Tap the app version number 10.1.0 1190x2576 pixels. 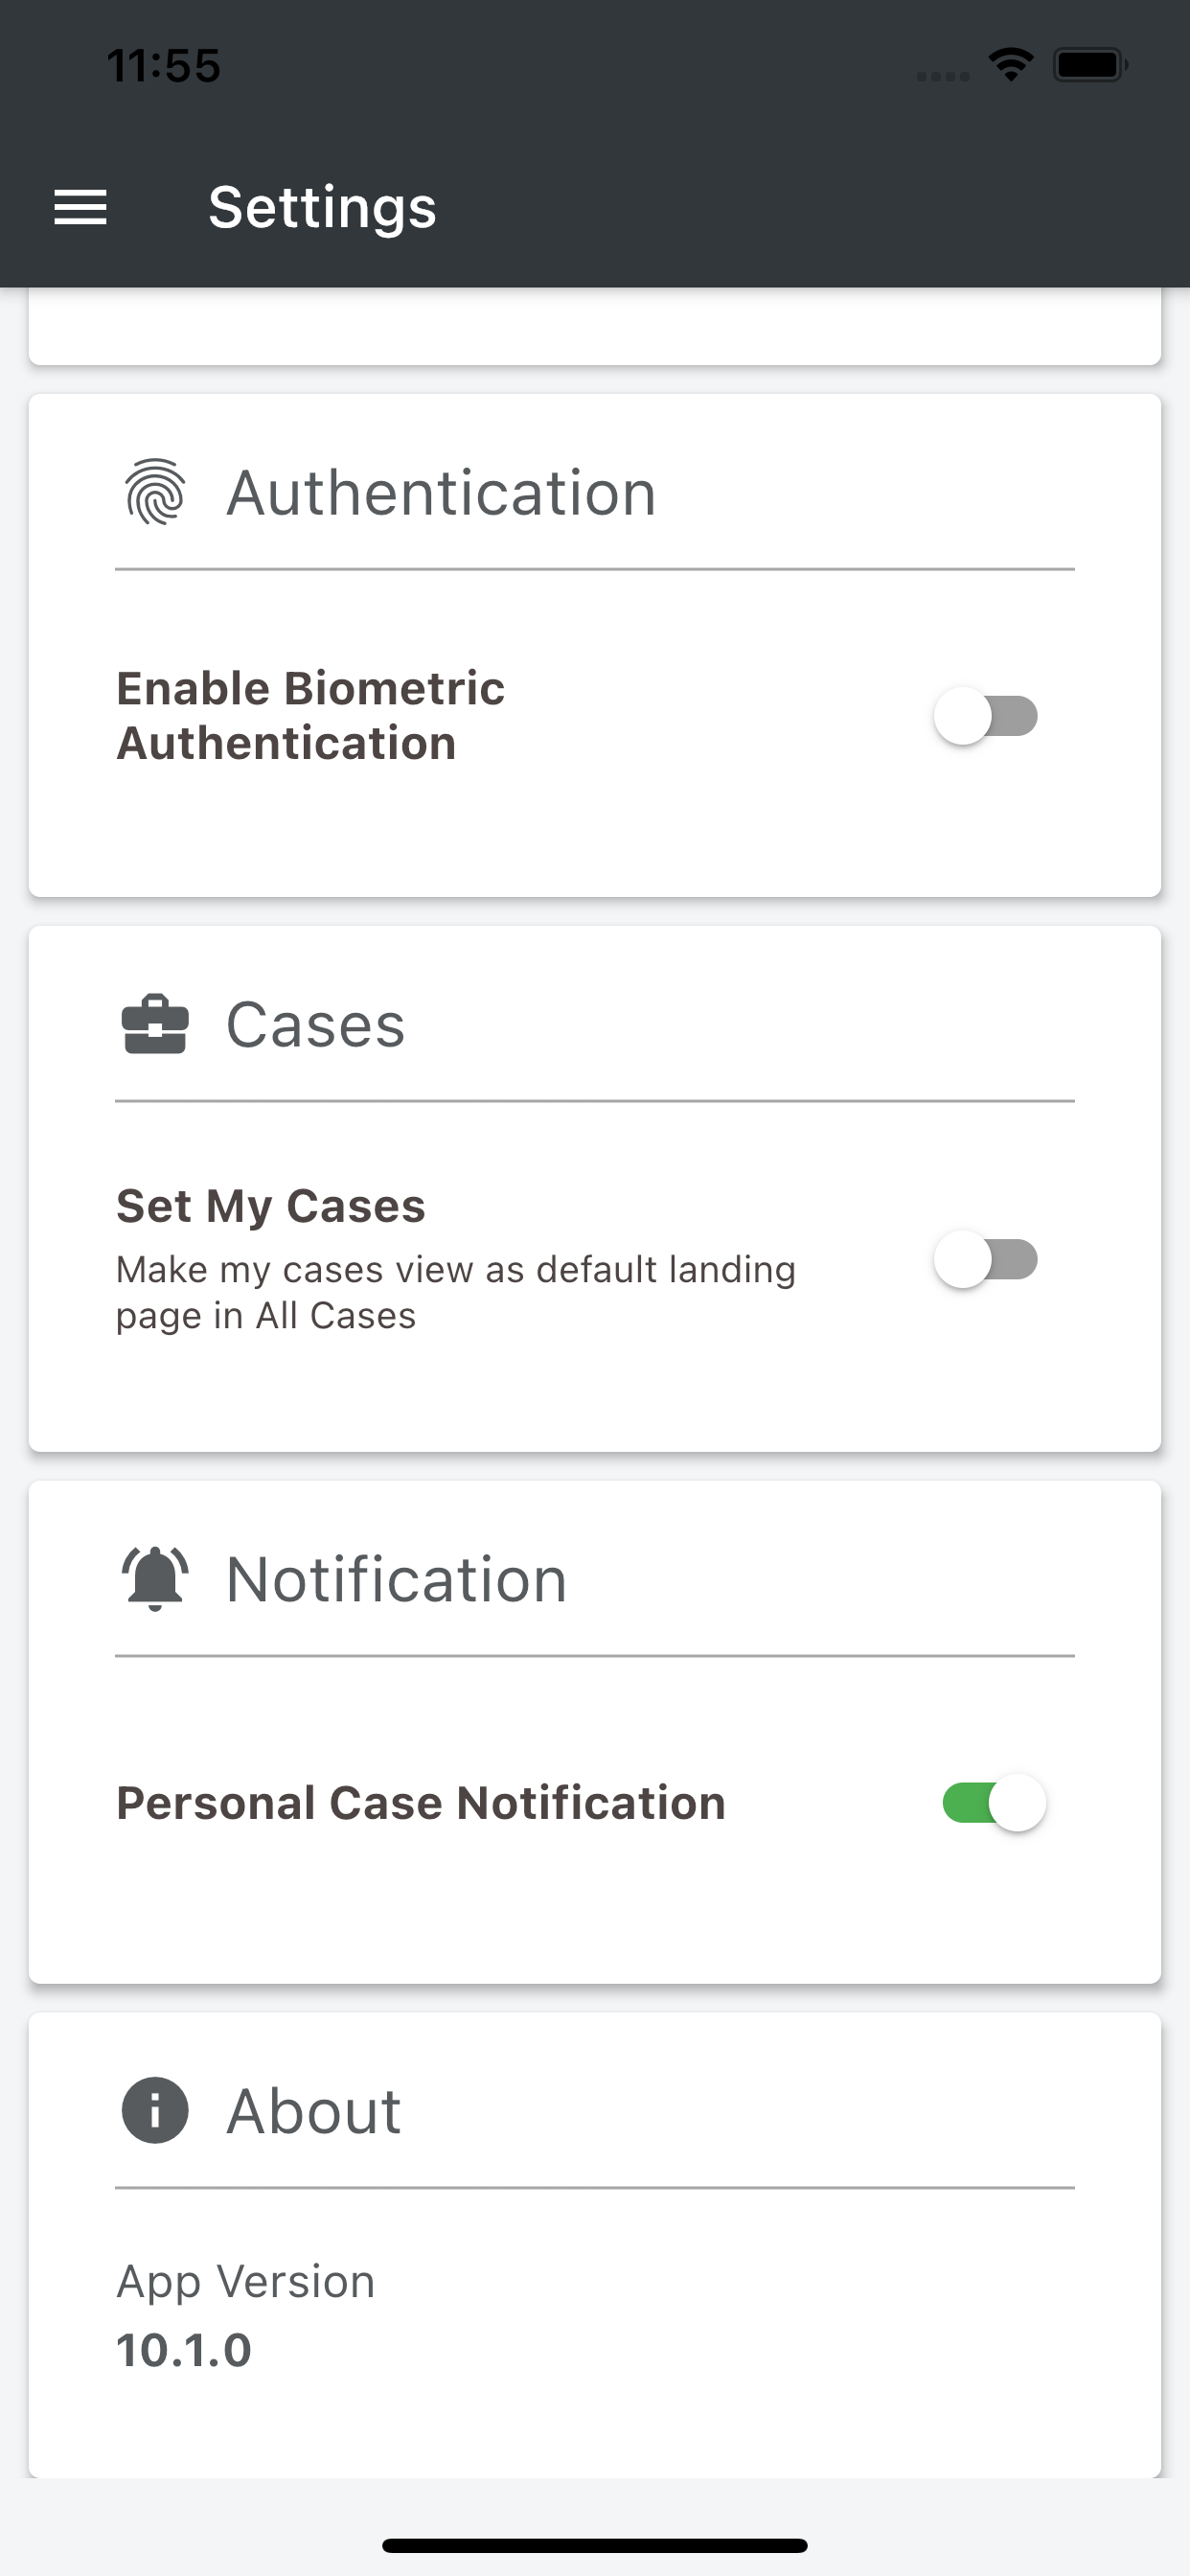(184, 2350)
